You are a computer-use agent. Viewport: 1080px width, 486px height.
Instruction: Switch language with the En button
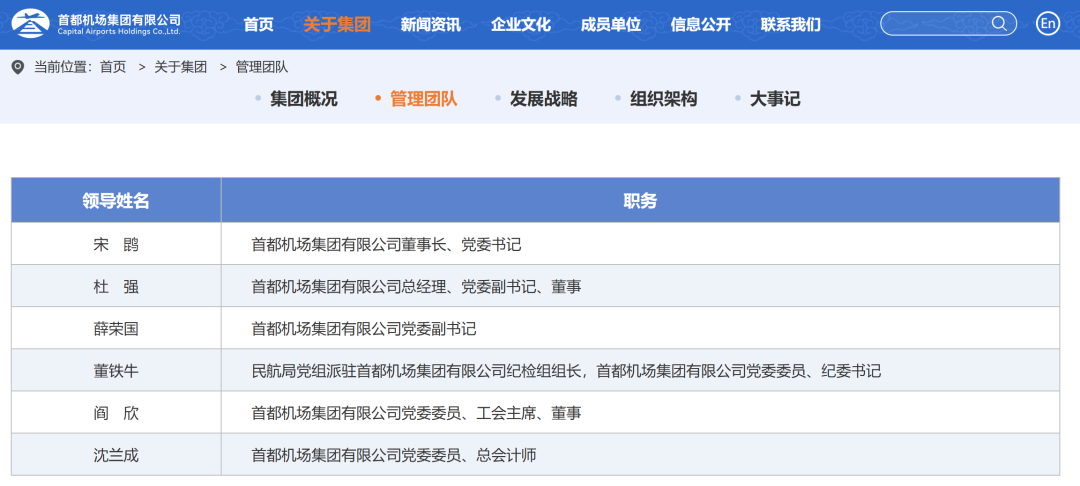point(1047,24)
